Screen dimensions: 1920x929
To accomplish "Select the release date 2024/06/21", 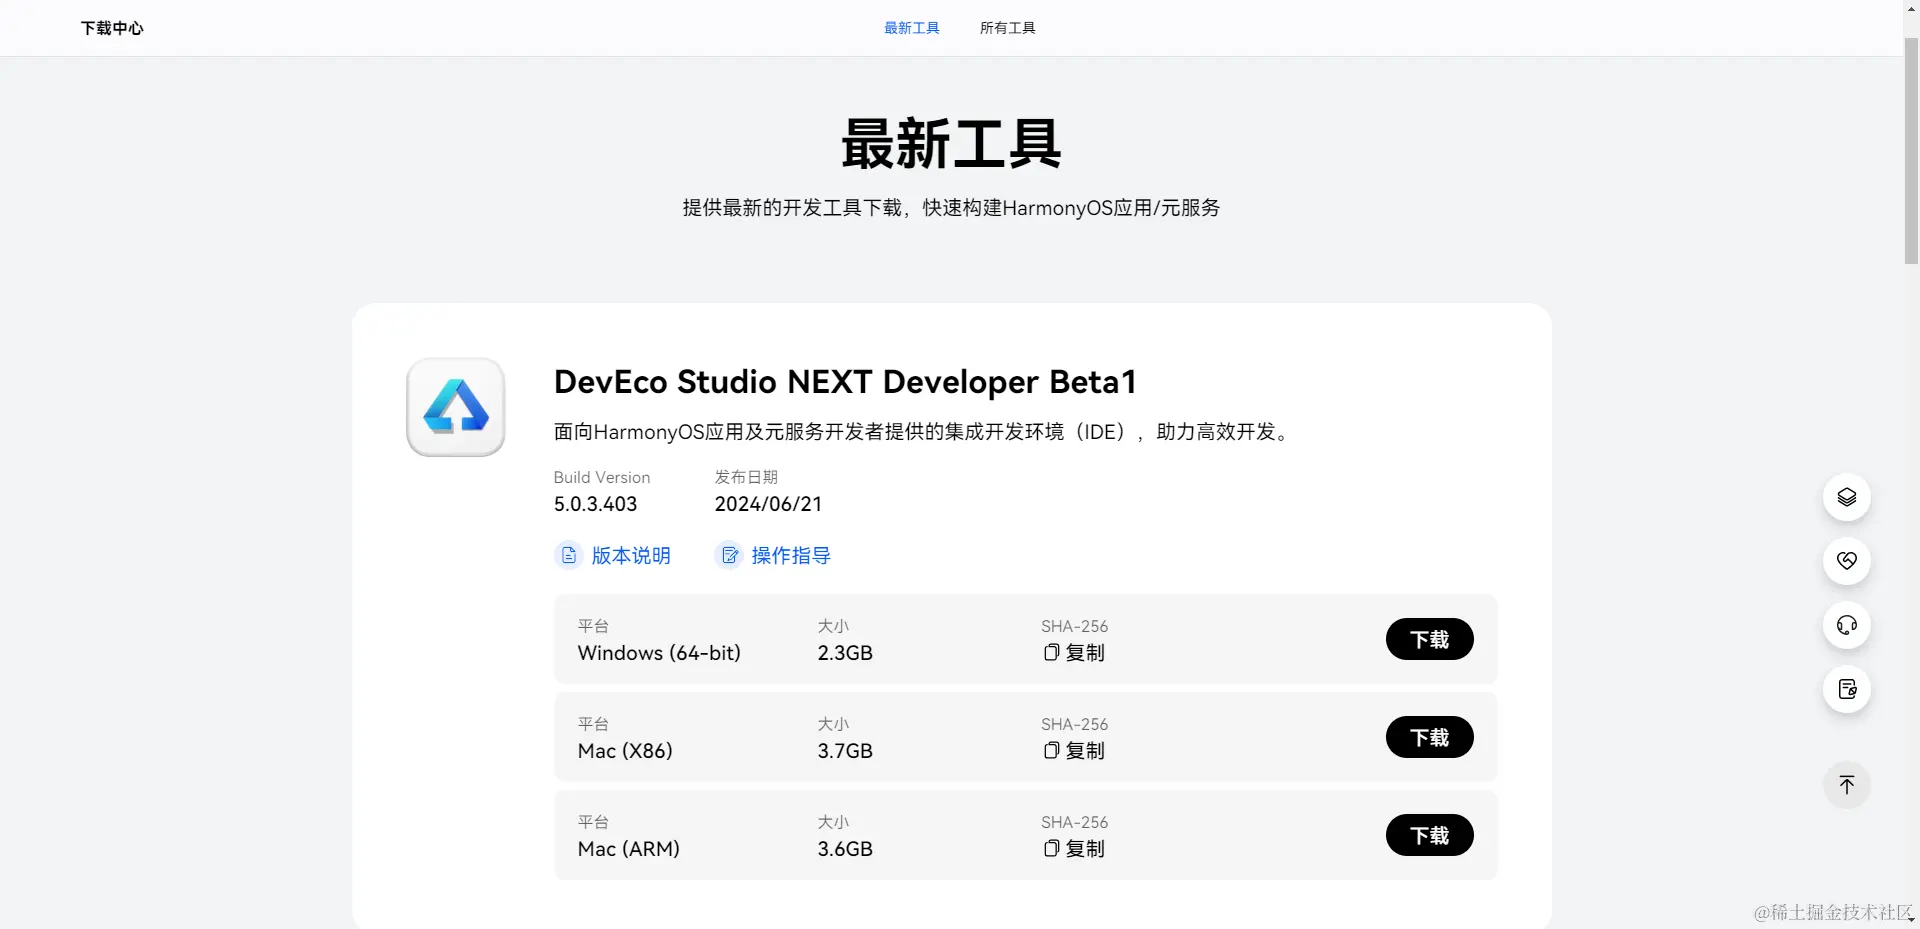I will coord(768,504).
